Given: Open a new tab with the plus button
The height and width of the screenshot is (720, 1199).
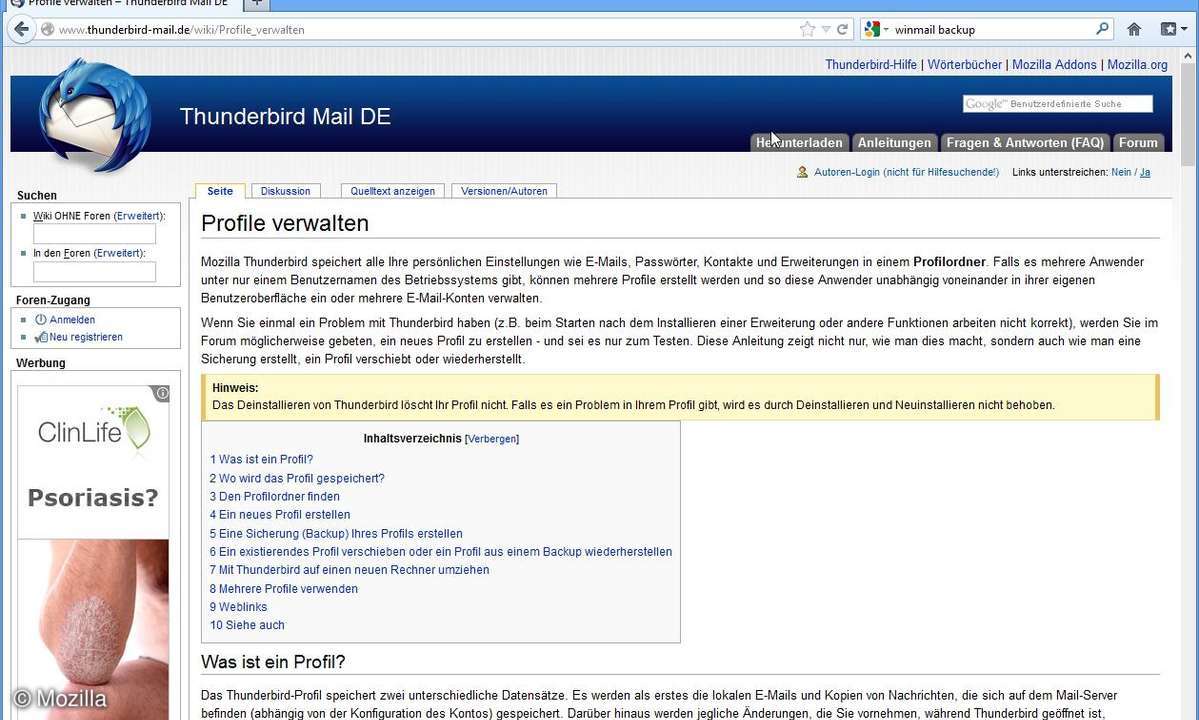Looking at the screenshot, I should 257,3.
